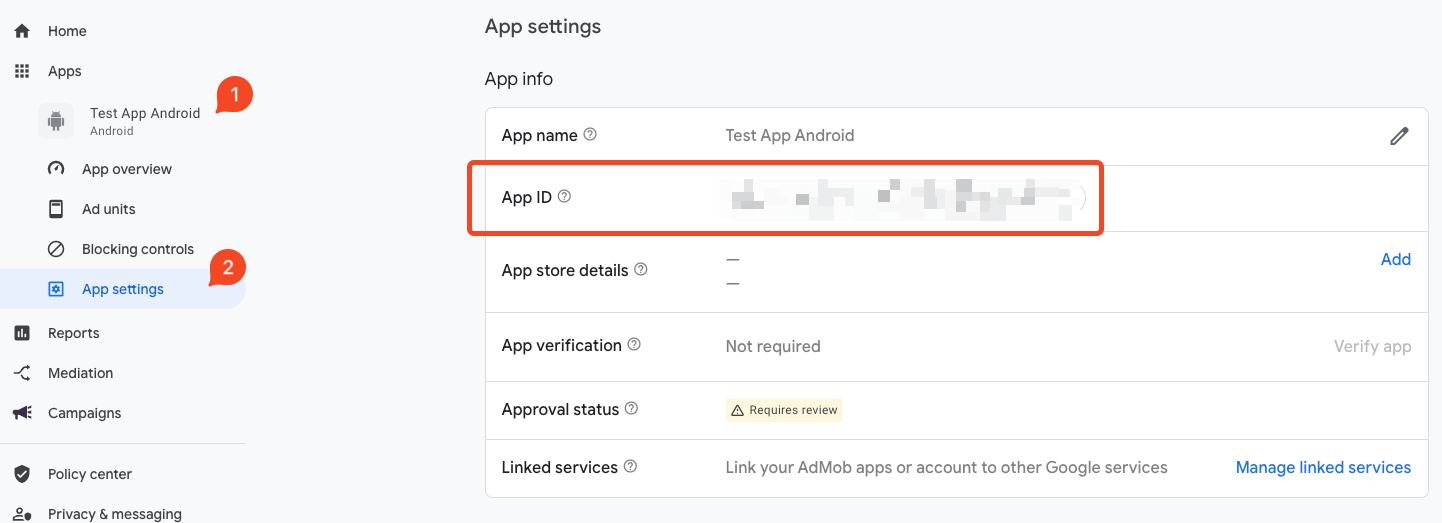Click the Ad units phone icon
Image resolution: width=1442 pixels, height=523 pixels.
click(x=56, y=209)
